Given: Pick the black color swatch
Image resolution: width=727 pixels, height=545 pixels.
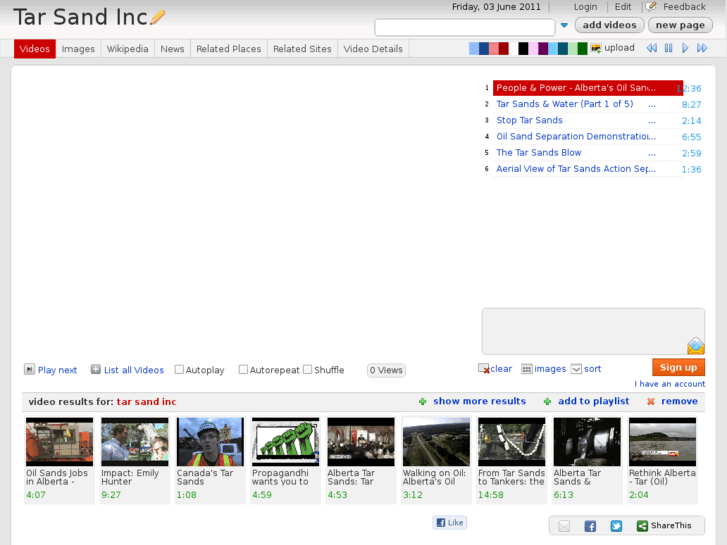Looking at the screenshot, I should [523, 48].
